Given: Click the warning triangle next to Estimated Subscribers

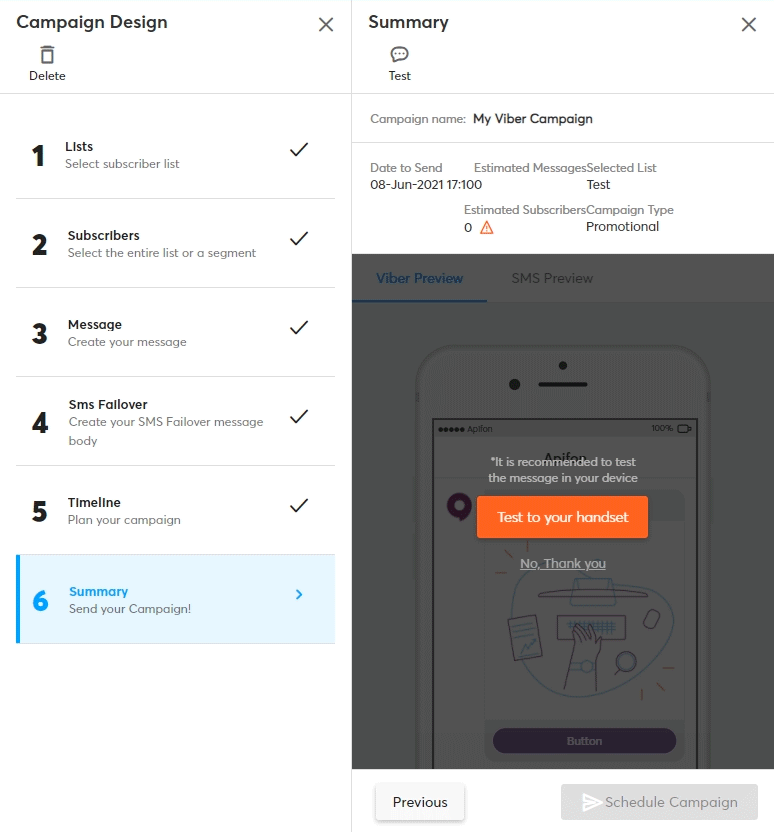Looking at the screenshot, I should tap(487, 227).
